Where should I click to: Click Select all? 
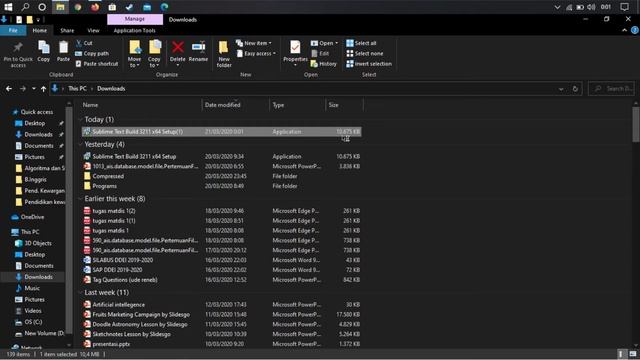pyautogui.click(x=361, y=43)
